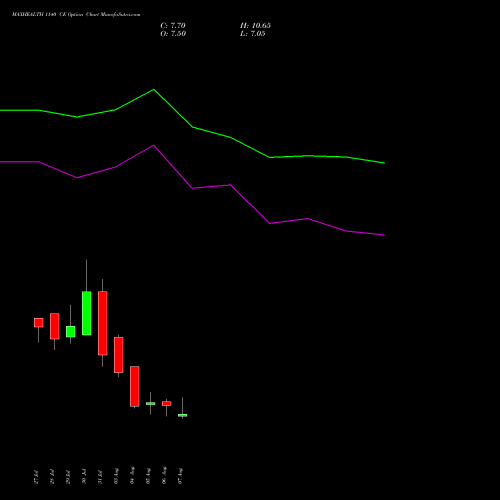This screenshot has height=500, width=500.
Task: Select the 29 Jul date label
Action: 68,477
